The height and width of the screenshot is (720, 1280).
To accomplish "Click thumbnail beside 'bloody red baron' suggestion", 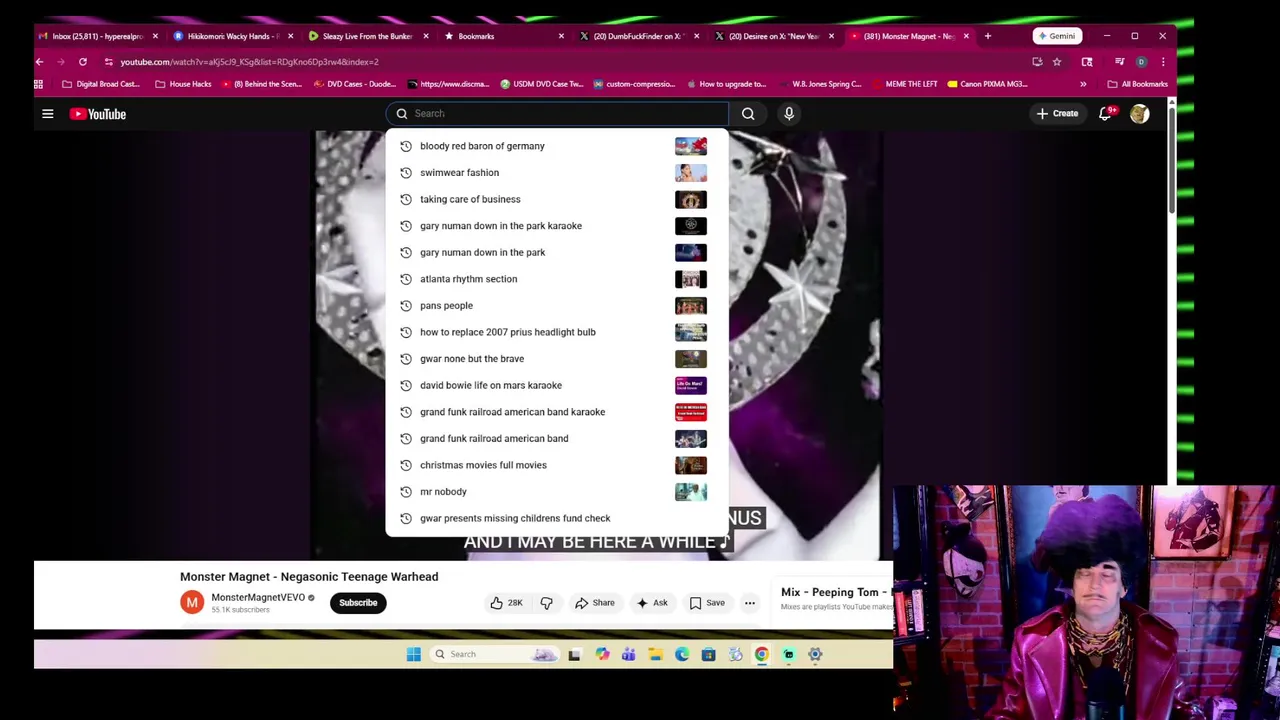I will pos(691,146).
